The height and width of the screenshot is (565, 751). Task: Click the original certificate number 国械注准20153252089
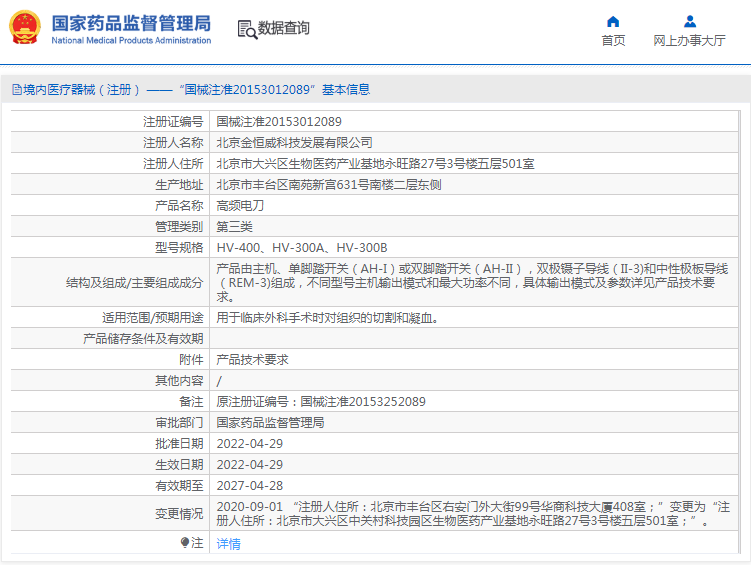click(321, 401)
